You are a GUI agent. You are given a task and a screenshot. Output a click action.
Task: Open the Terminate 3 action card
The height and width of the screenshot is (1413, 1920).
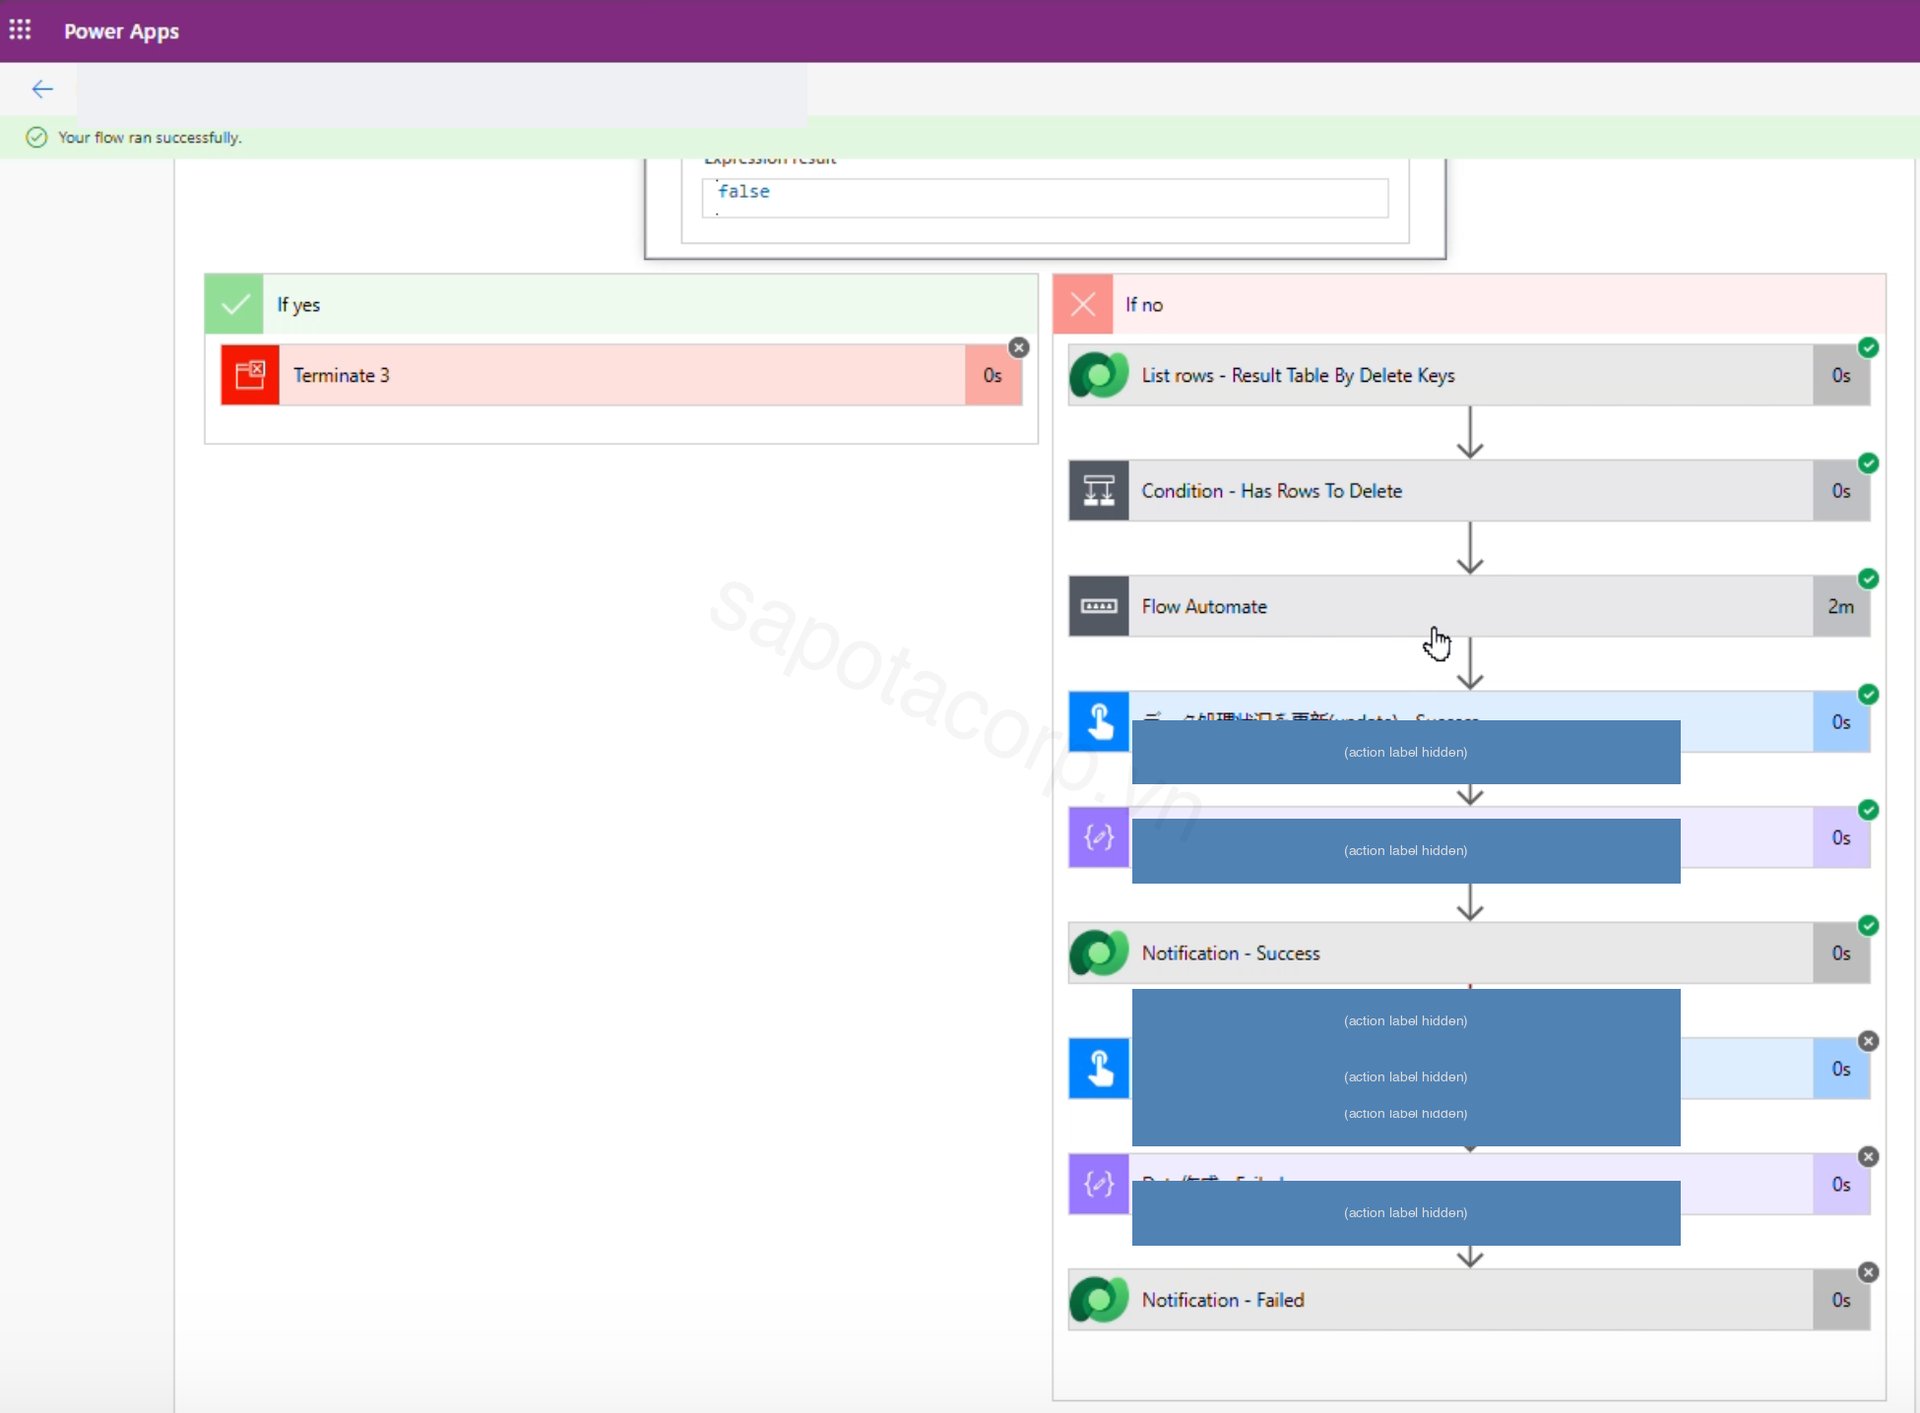pyautogui.click(x=621, y=375)
